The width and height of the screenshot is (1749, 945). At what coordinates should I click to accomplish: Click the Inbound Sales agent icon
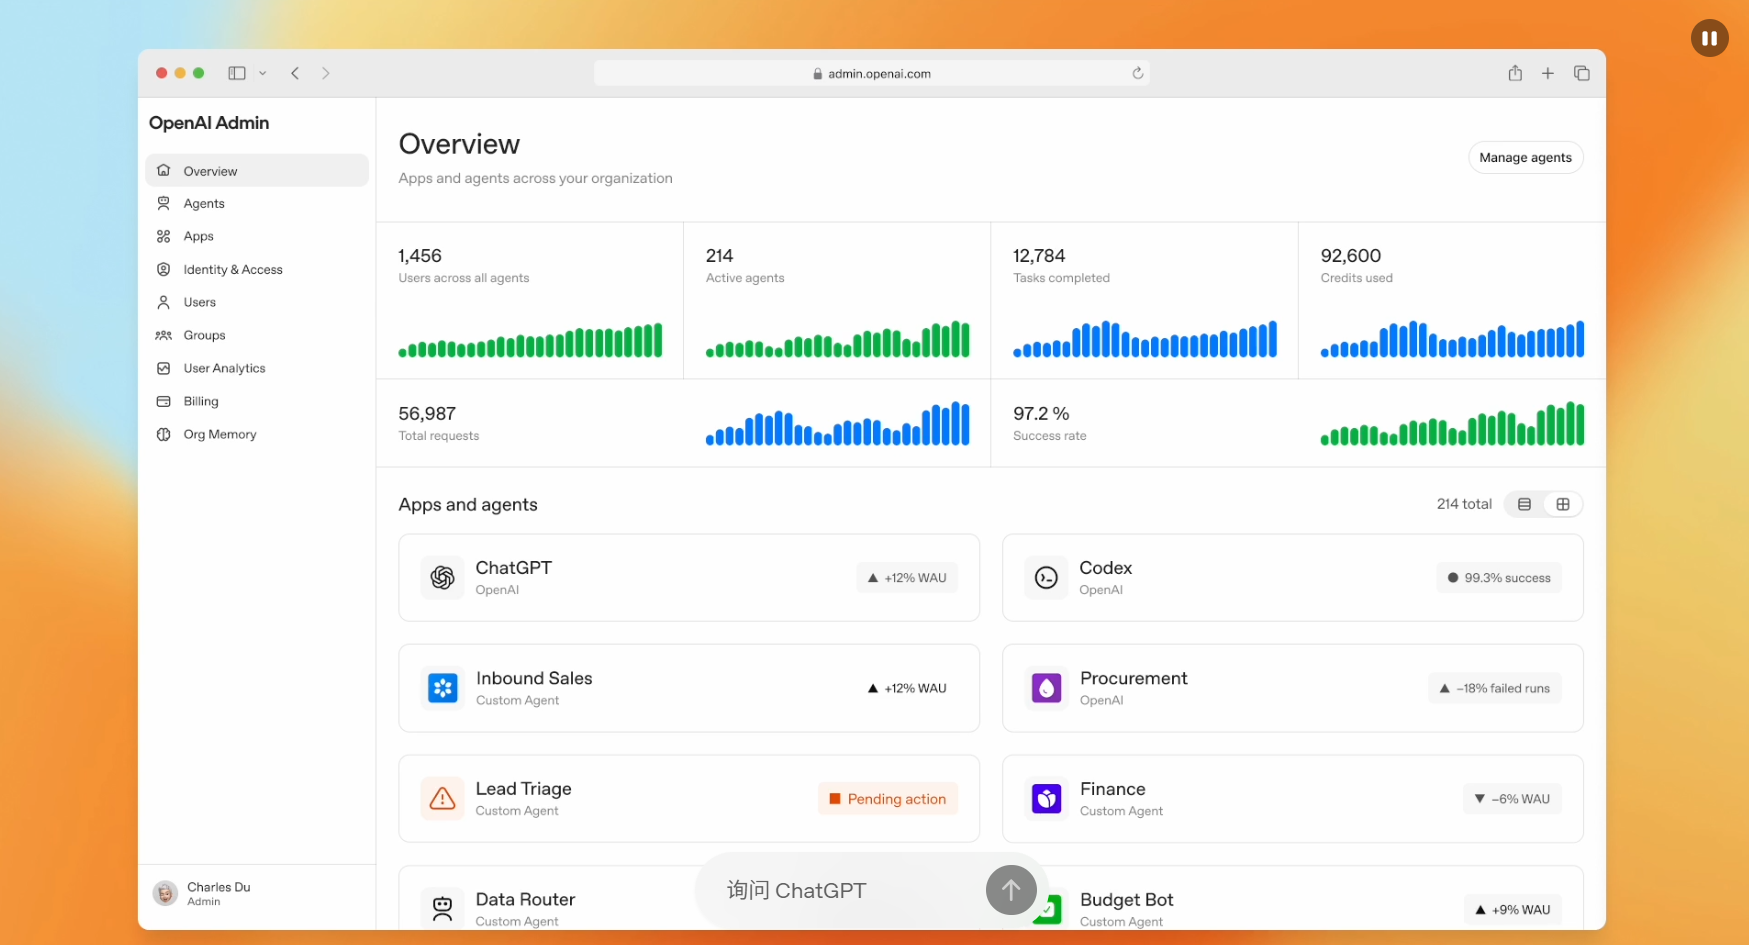pos(442,688)
